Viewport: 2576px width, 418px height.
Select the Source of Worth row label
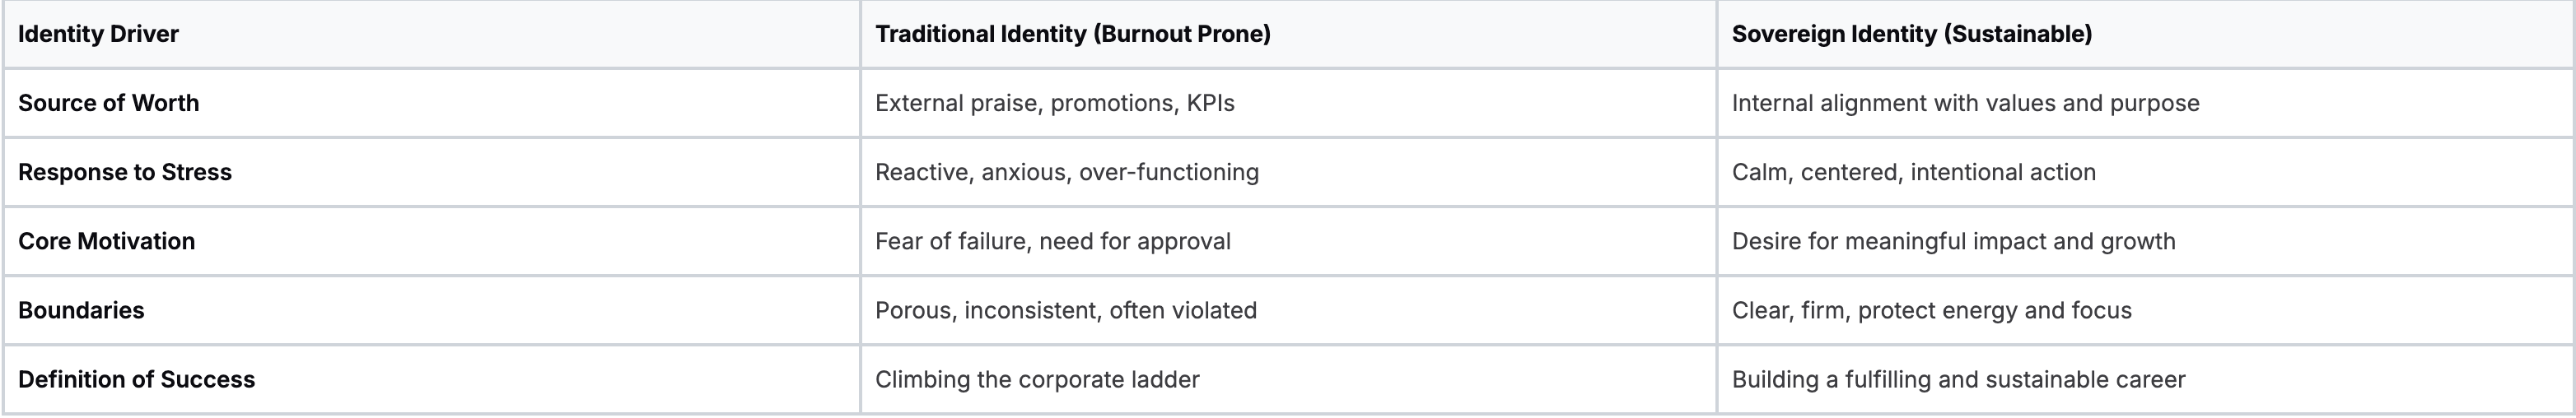pos(108,103)
